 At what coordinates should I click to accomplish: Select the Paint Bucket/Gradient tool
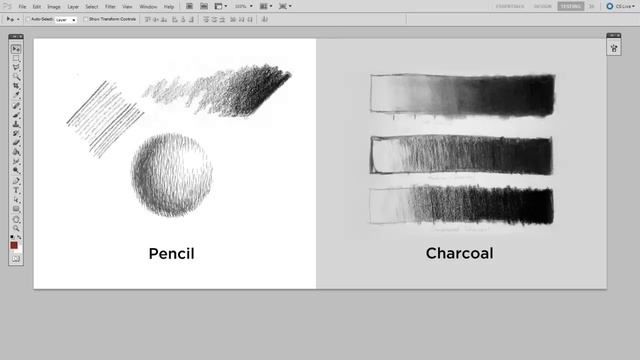click(16, 152)
